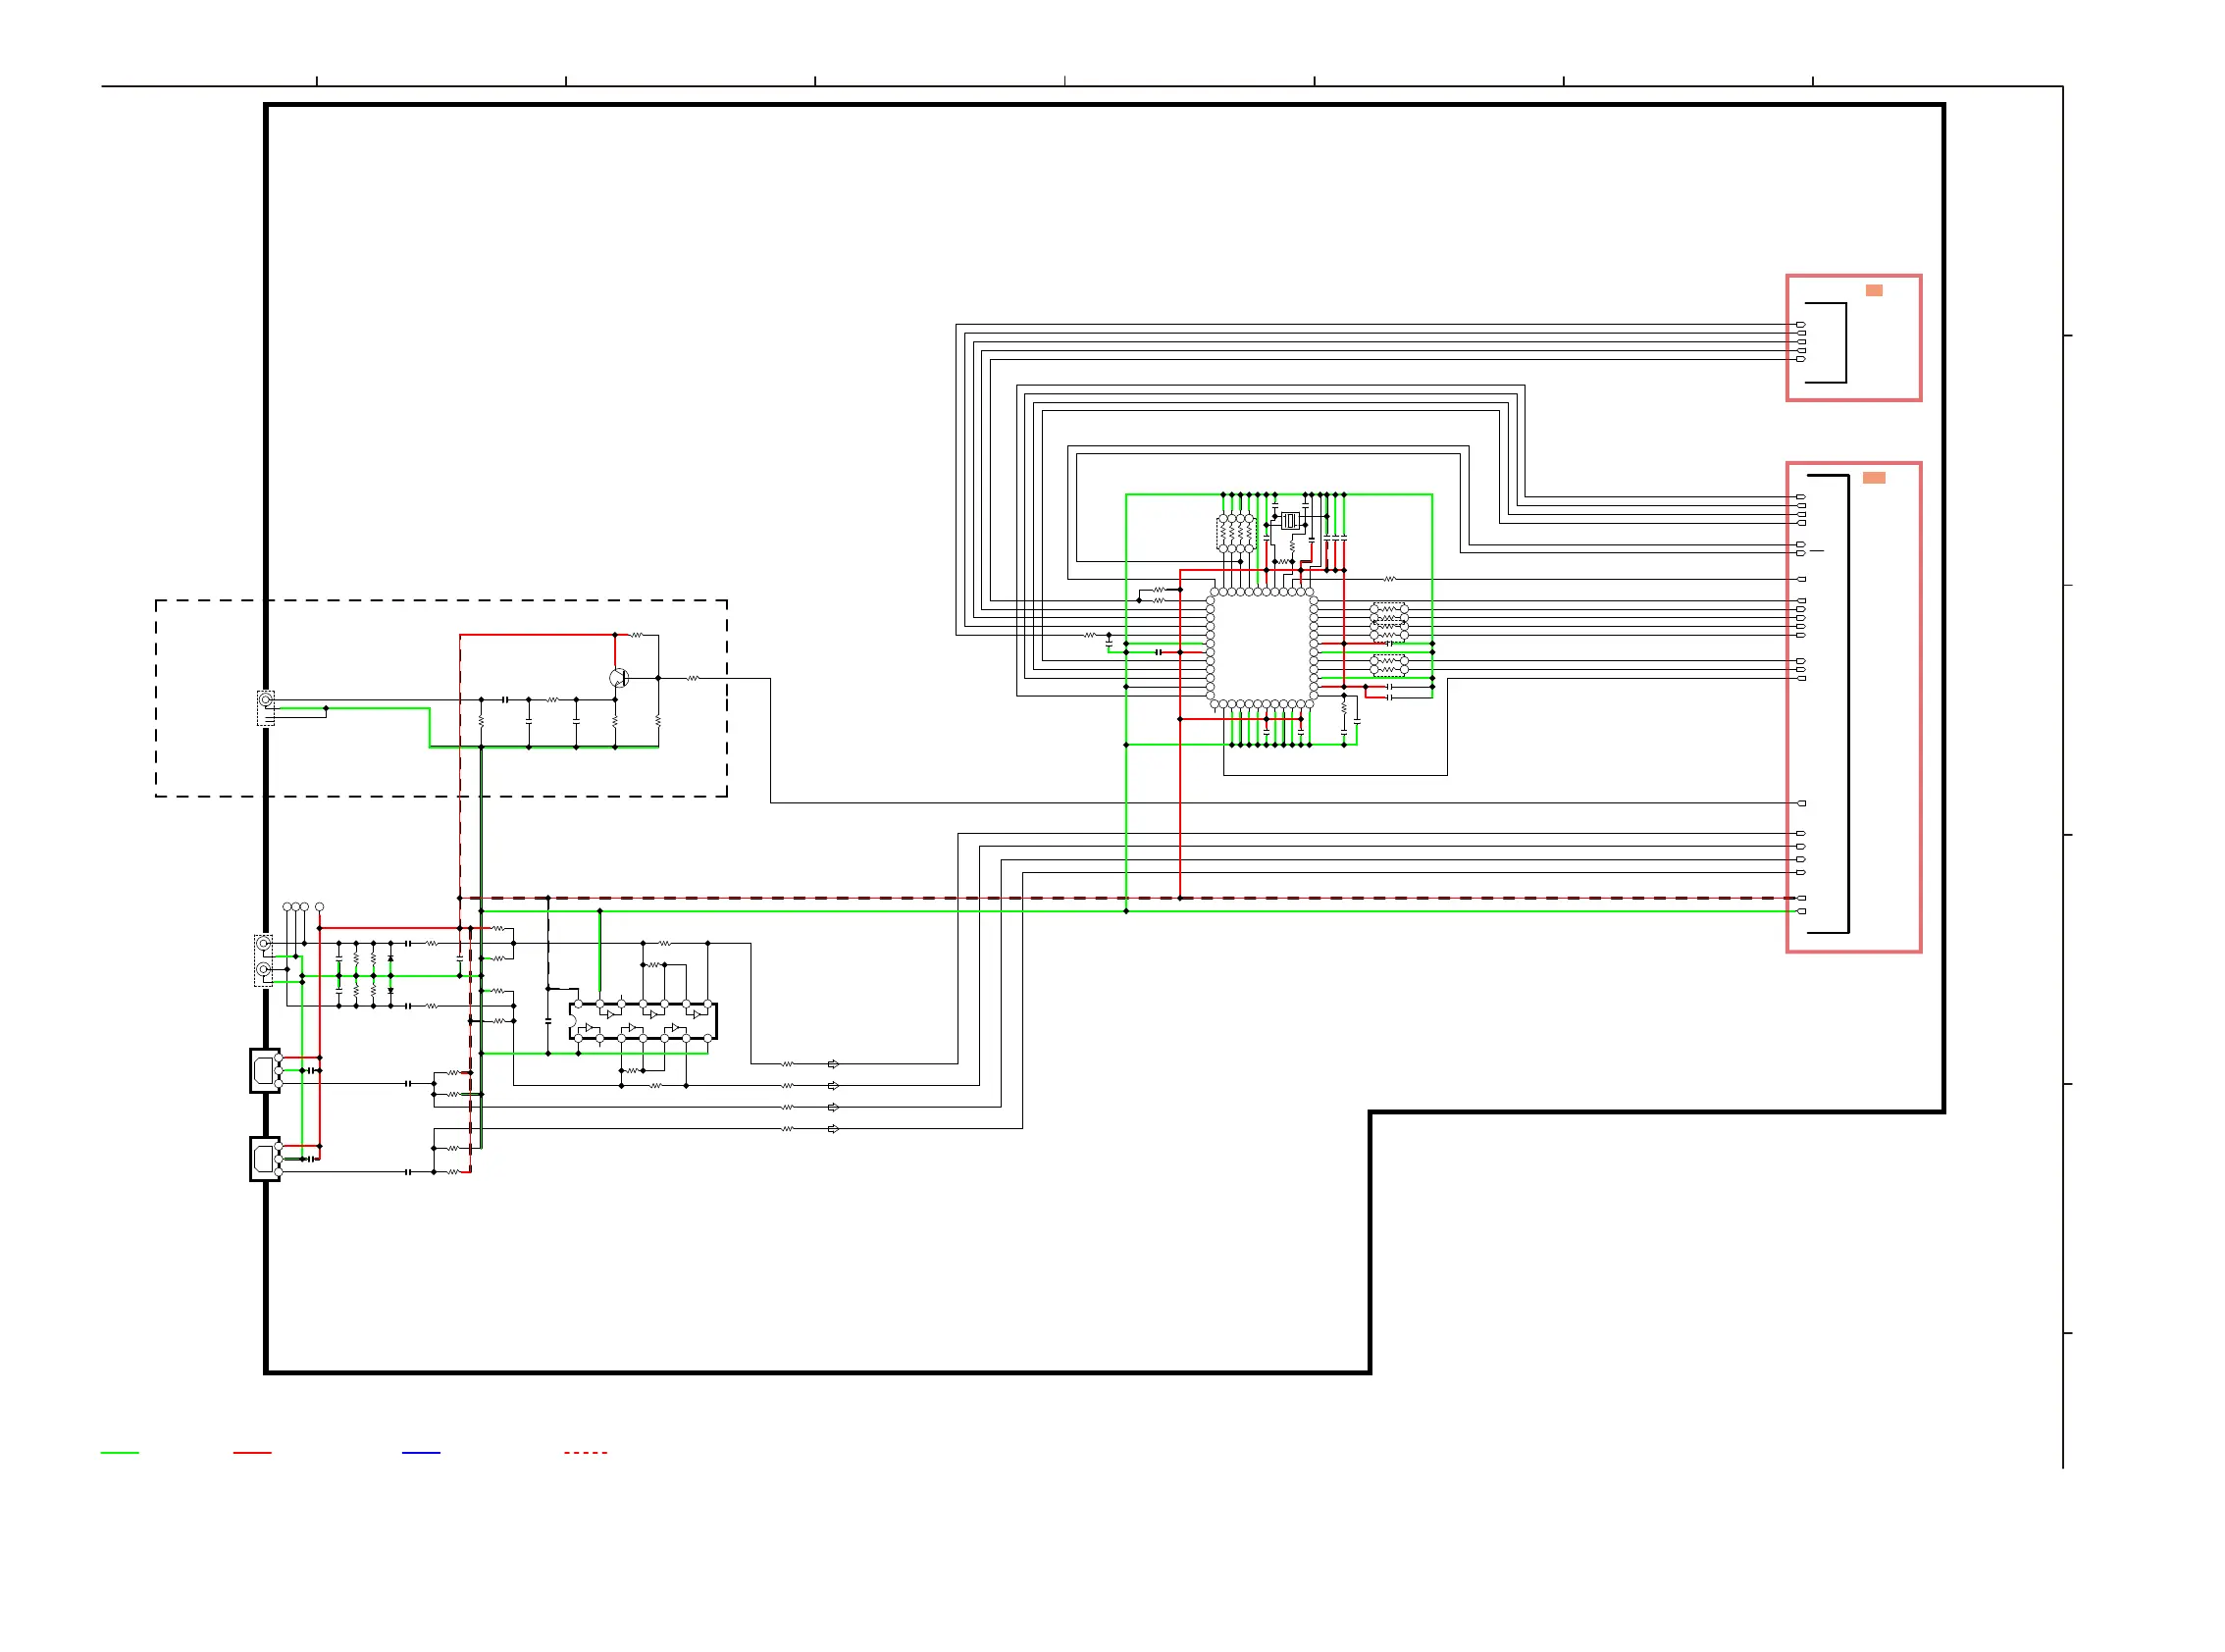Click the center of the large square IC
The height and width of the screenshot is (1652, 2225).
[1261, 648]
